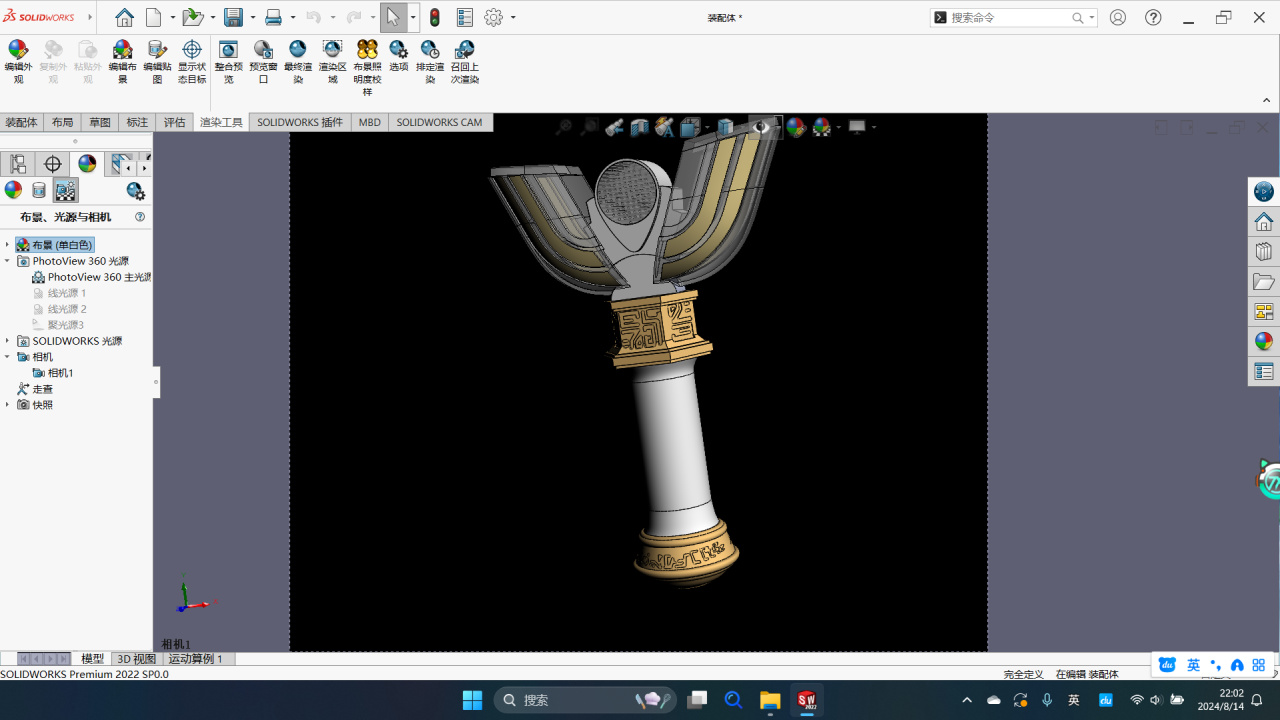Click the Options gear icon in top toolbar
1280x720 pixels.
(494, 18)
